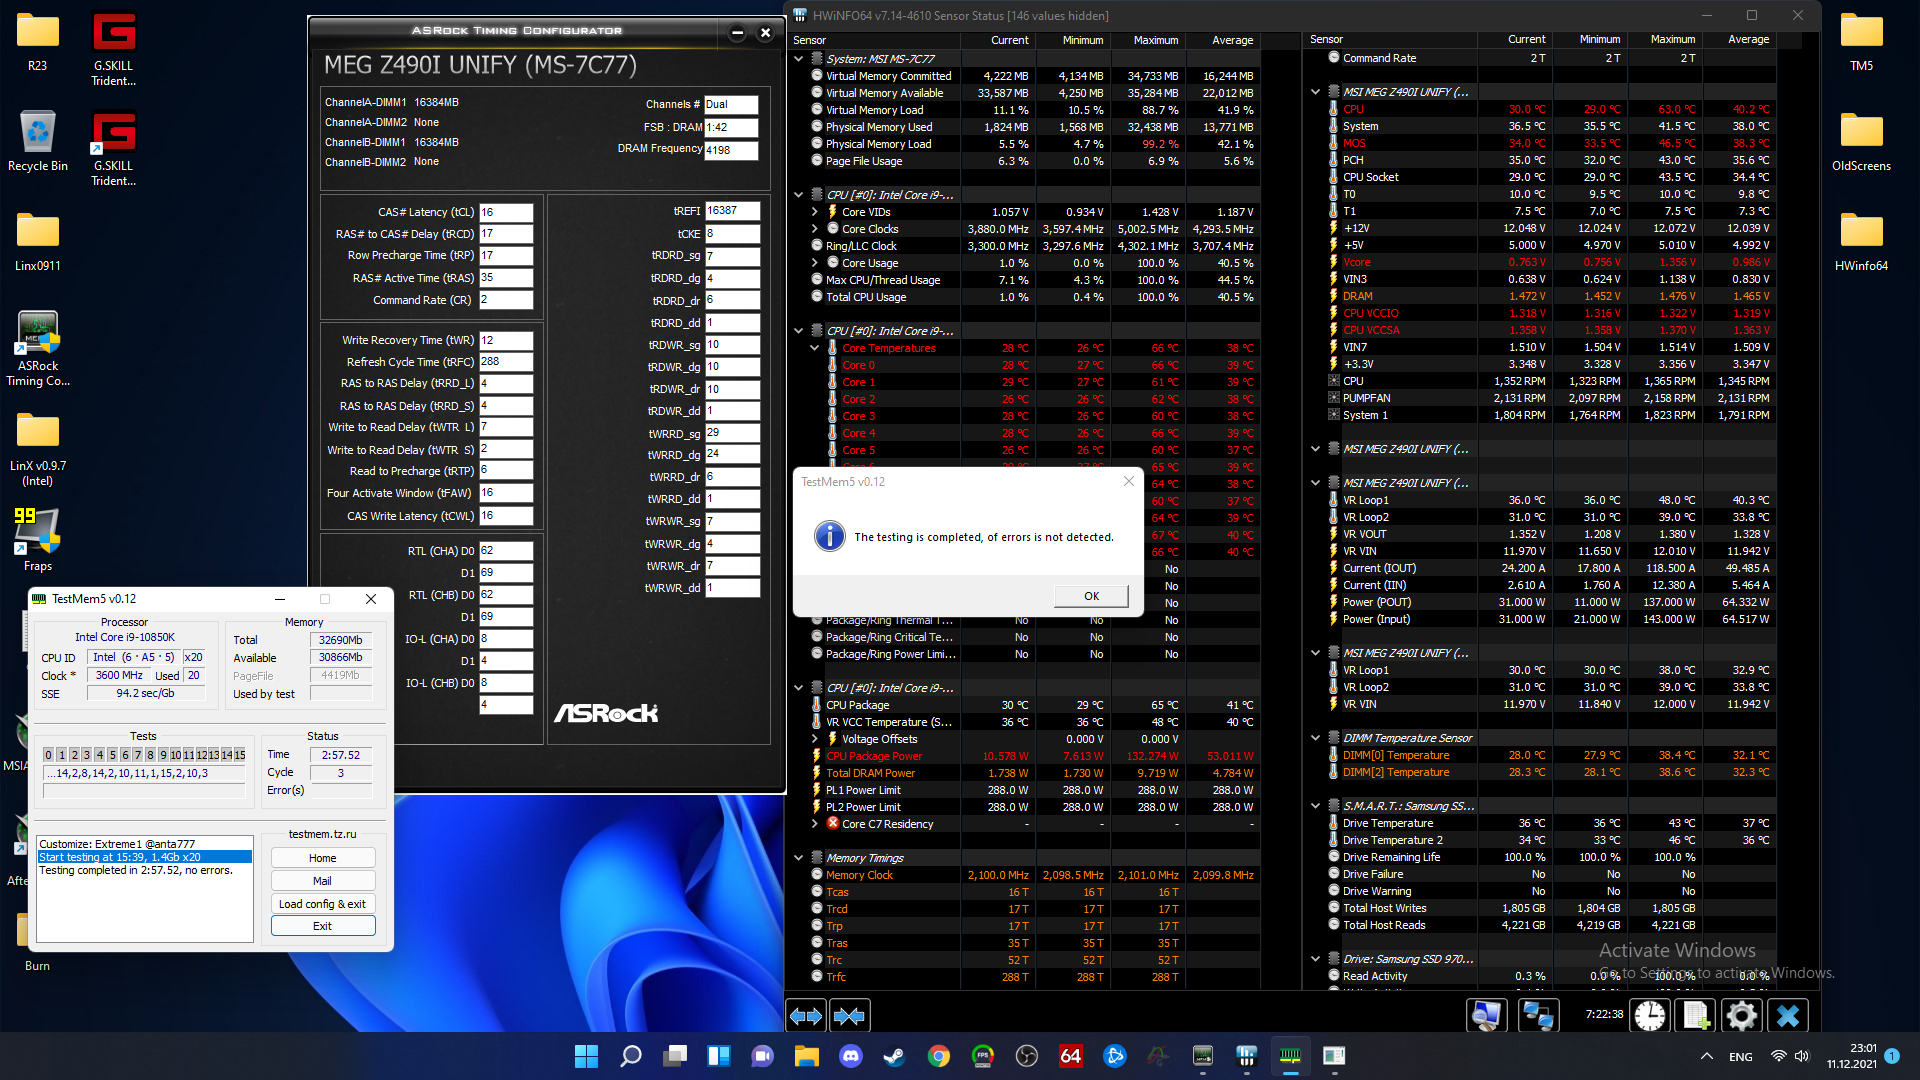Collapse the Memory Timings sensor group
This screenshot has width=1920, height=1080.
(799, 858)
